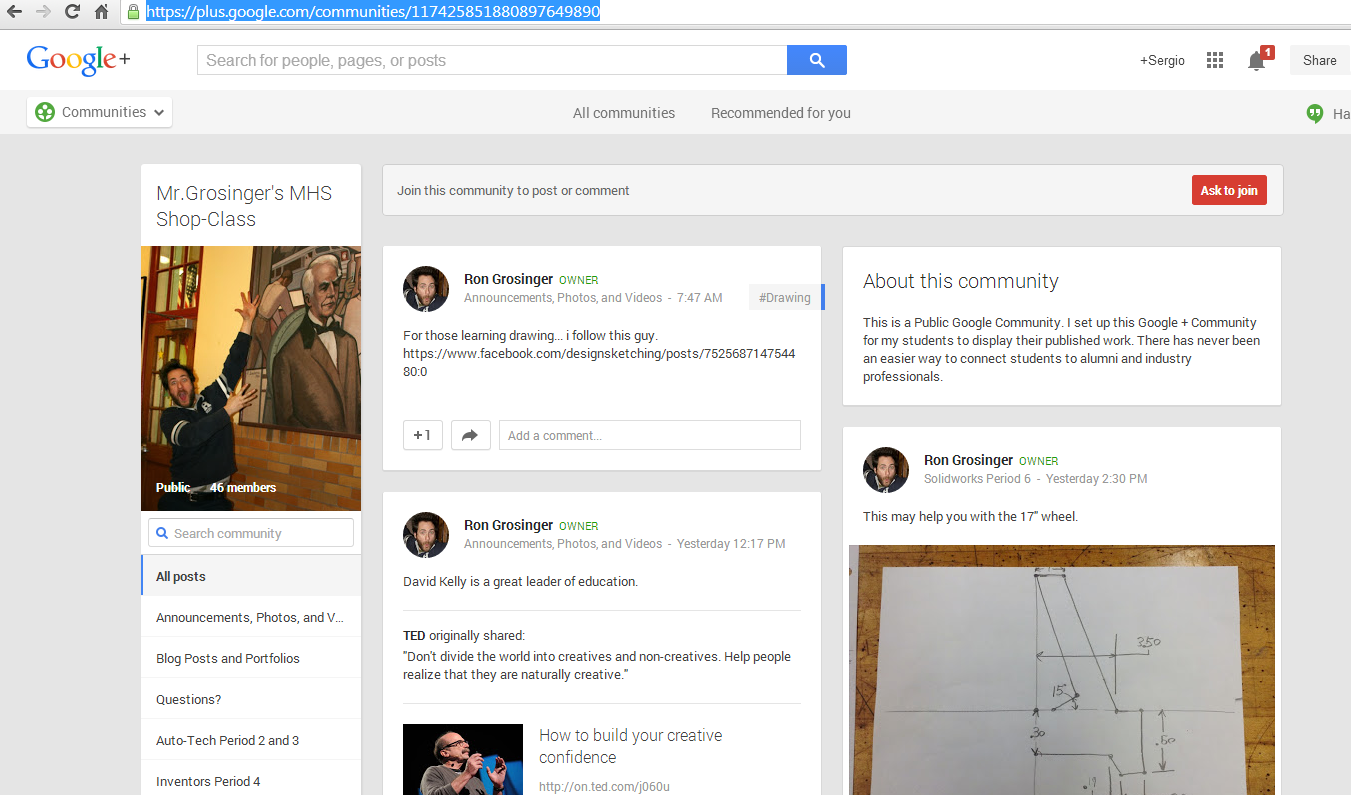Select the URL in the address bar

pos(373,12)
